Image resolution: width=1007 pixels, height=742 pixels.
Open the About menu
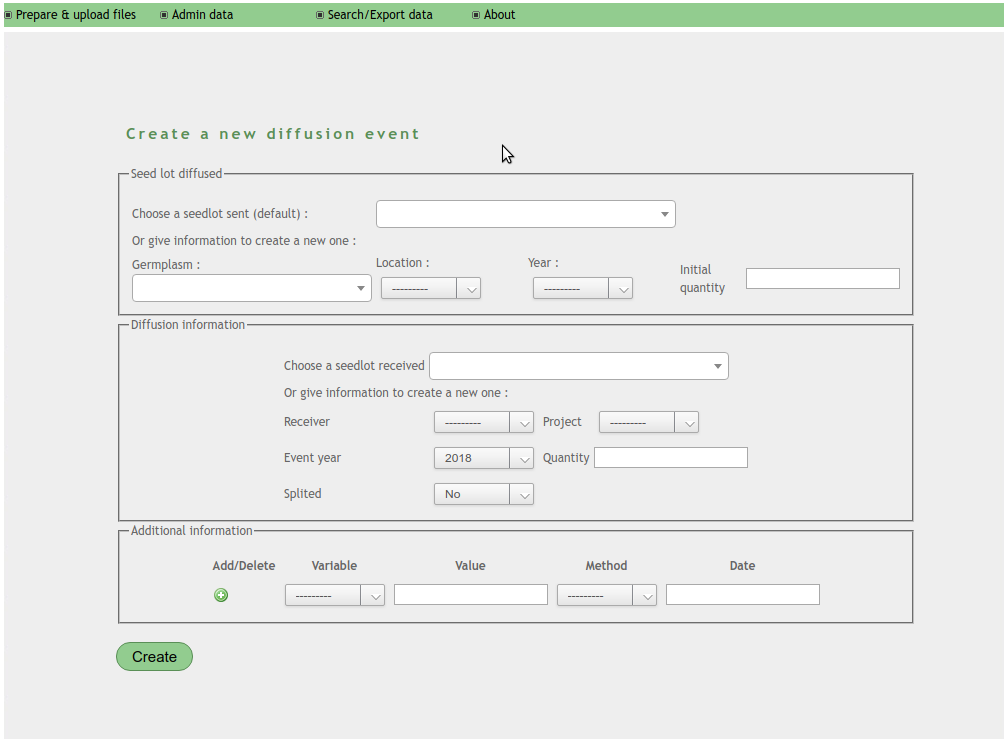click(494, 15)
